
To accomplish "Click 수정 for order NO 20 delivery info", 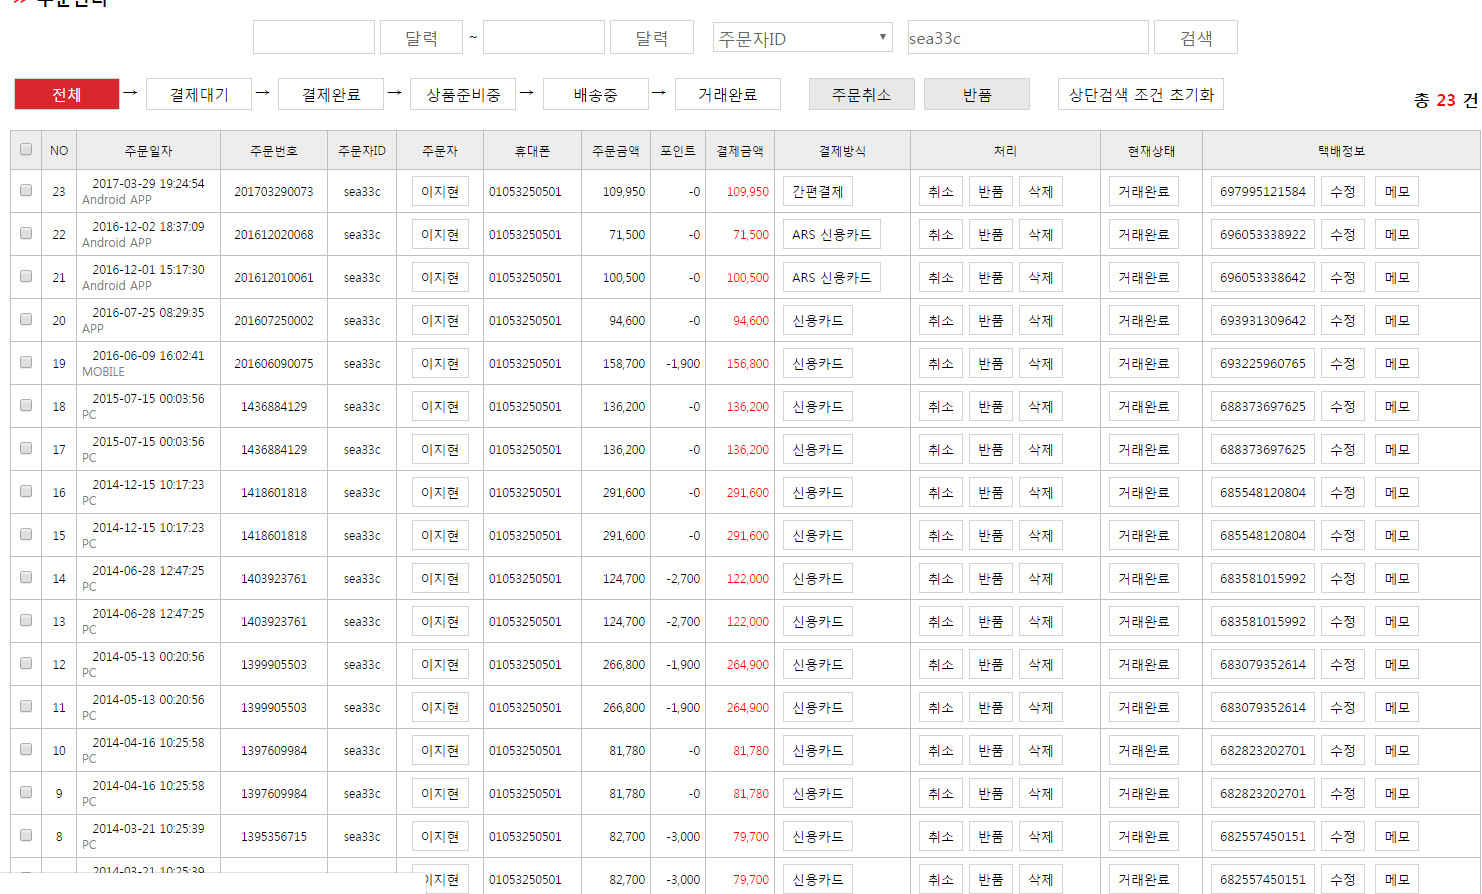I will 1343,320.
